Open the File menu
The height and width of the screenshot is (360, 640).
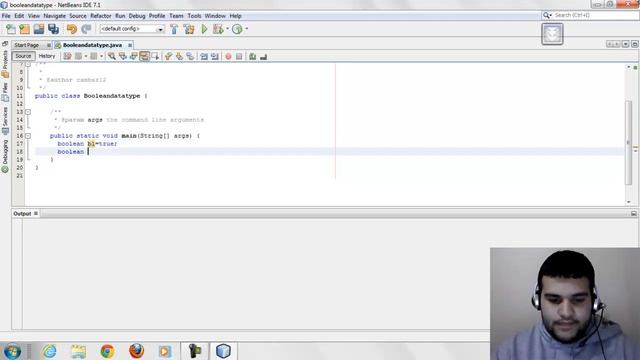tap(6, 16)
